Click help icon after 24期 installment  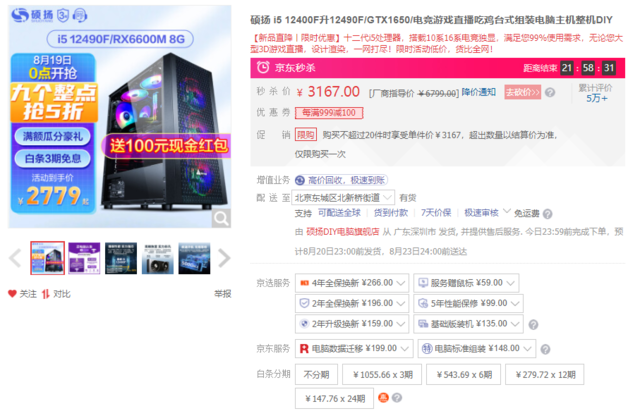[397, 398]
